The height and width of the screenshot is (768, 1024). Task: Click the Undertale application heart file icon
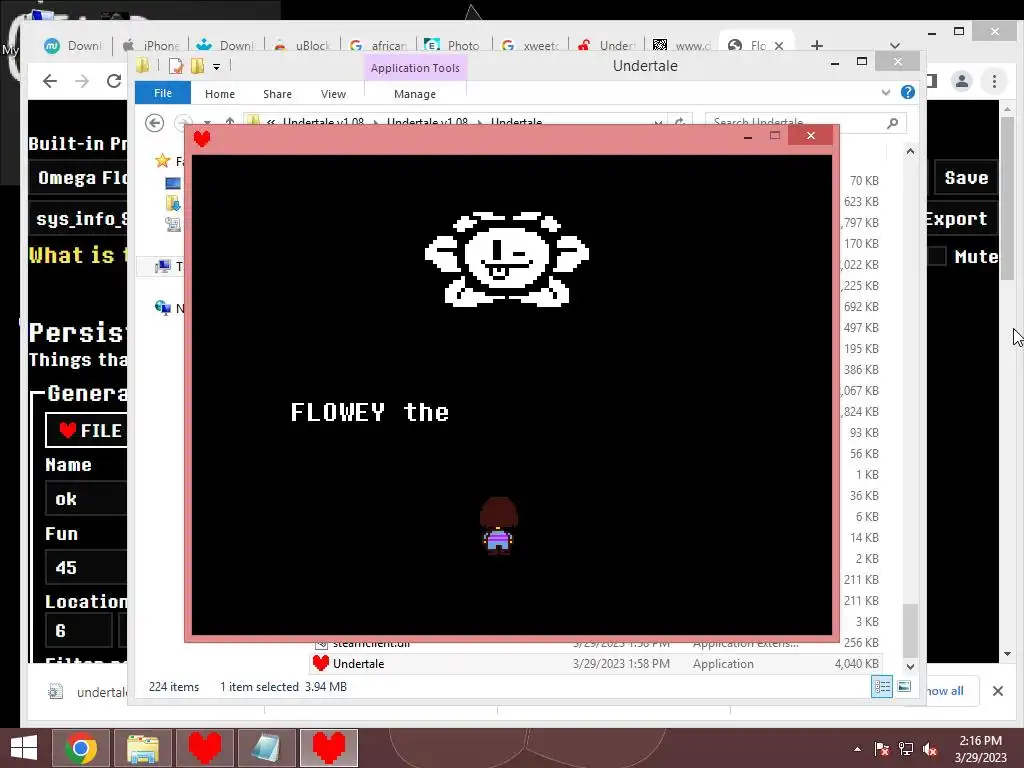(321, 663)
